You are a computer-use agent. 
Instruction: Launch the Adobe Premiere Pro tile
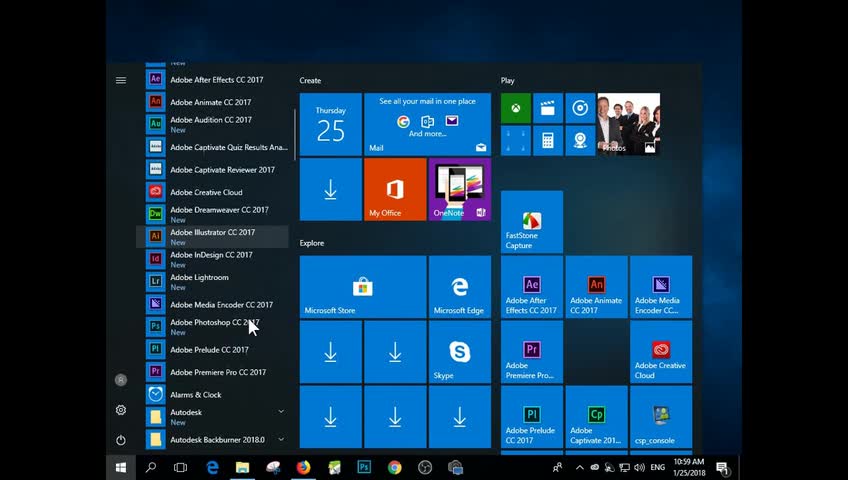point(532,352)
